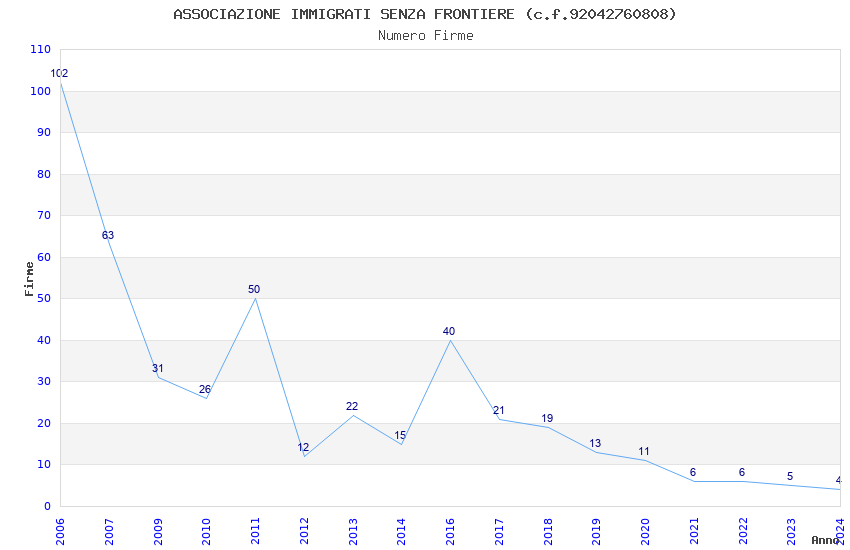Click the 102 data point for 2006
Viewport: 850px width, 550px height.
59,74
